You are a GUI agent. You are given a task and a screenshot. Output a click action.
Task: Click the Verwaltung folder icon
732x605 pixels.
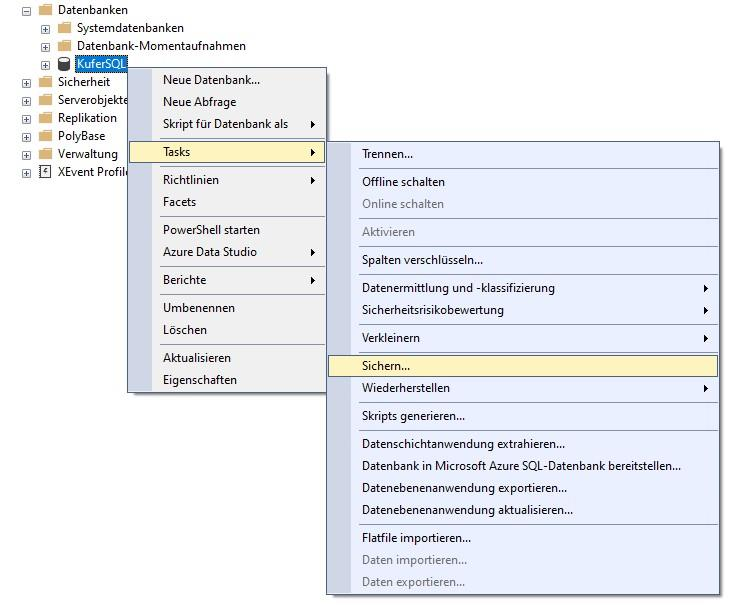point(45,154)
